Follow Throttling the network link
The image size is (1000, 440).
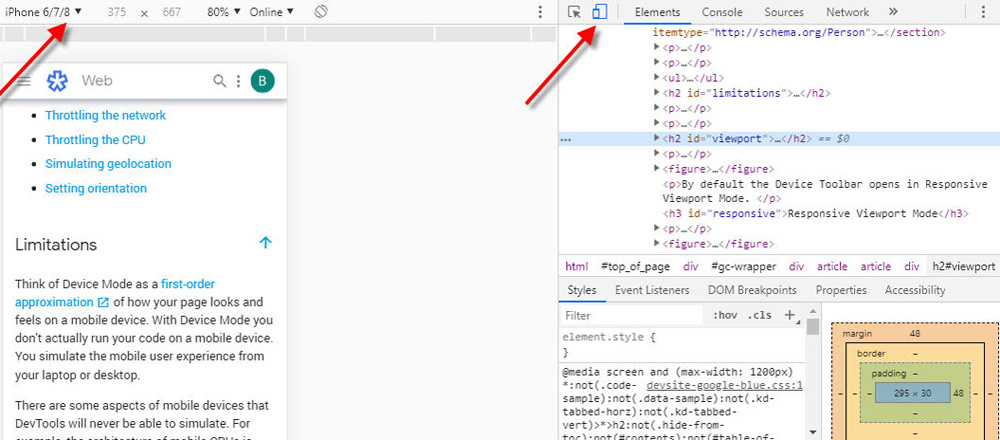[x=105, y=115]
